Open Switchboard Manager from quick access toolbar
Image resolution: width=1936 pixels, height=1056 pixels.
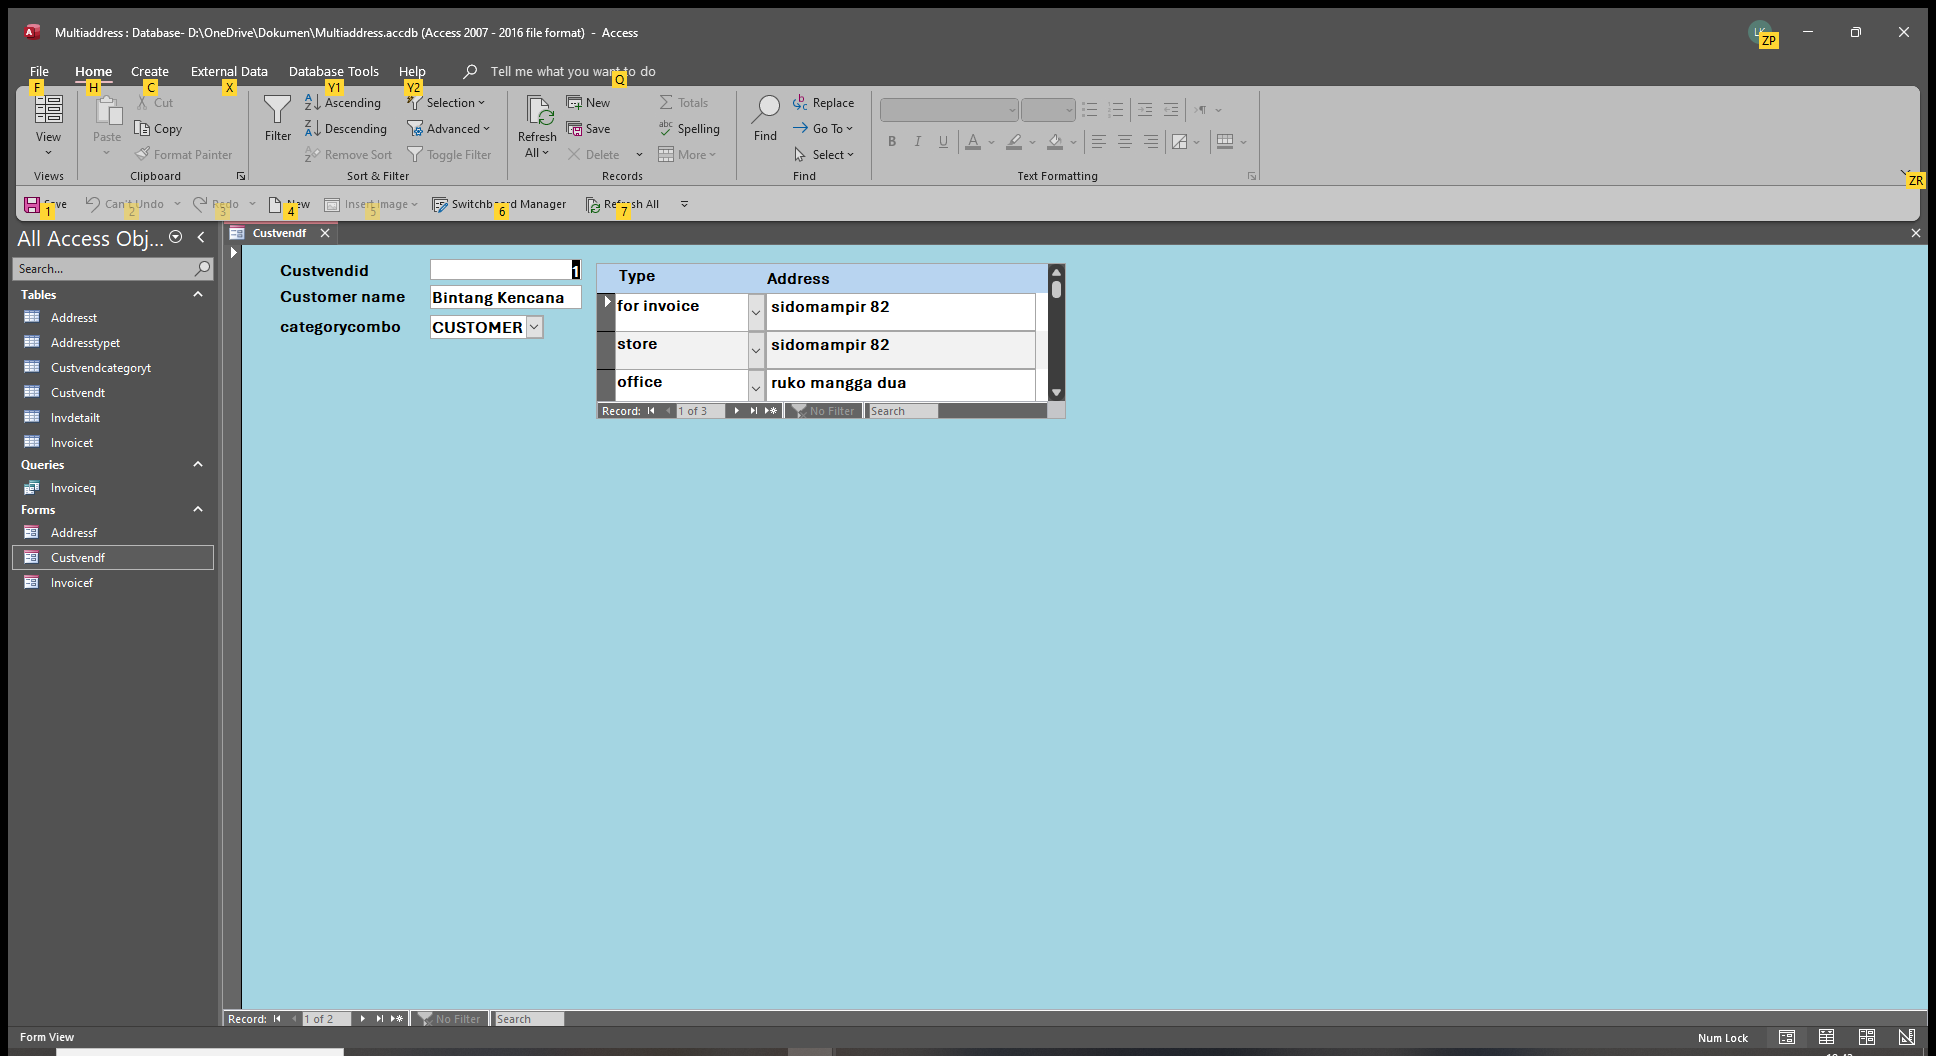[x=499, y=204]
